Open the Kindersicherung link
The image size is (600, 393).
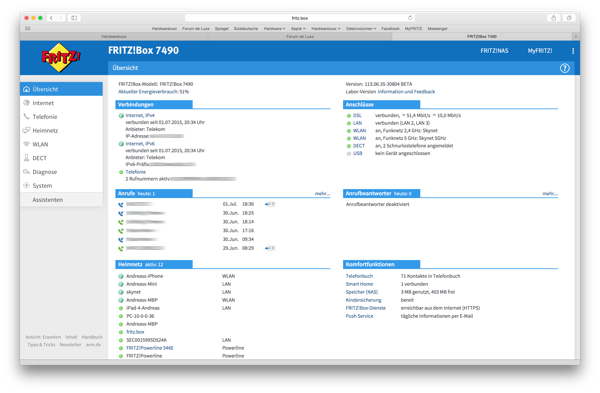click(x=364, y=300)
